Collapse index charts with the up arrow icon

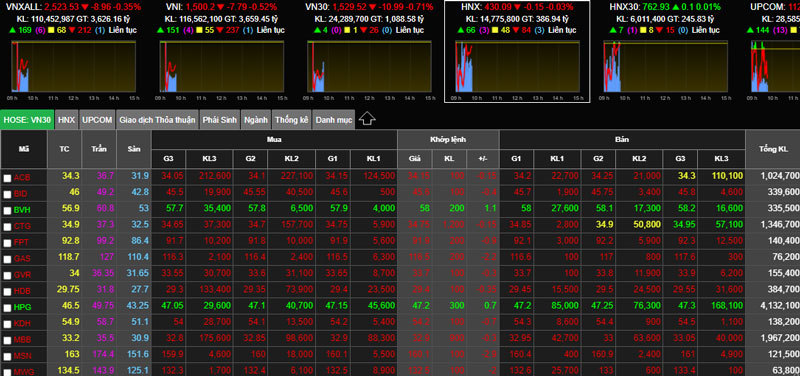click(367, 119)
